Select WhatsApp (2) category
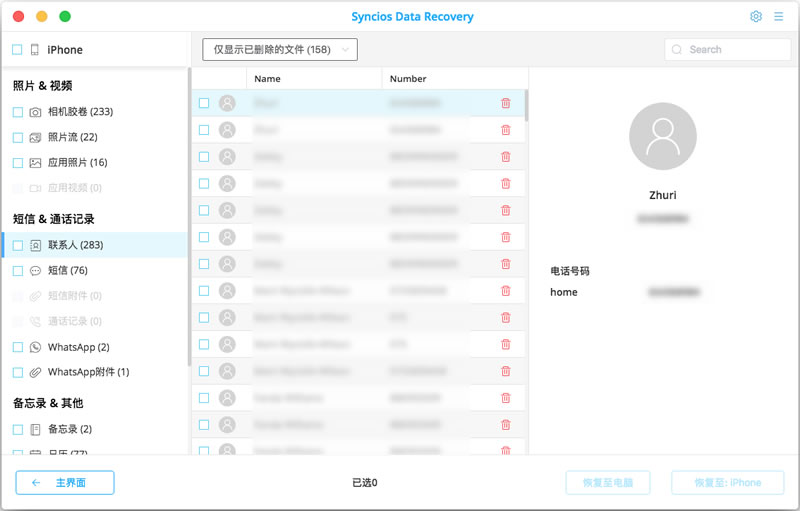The height and width of the screenshot is (511, 800). [95, 347]
